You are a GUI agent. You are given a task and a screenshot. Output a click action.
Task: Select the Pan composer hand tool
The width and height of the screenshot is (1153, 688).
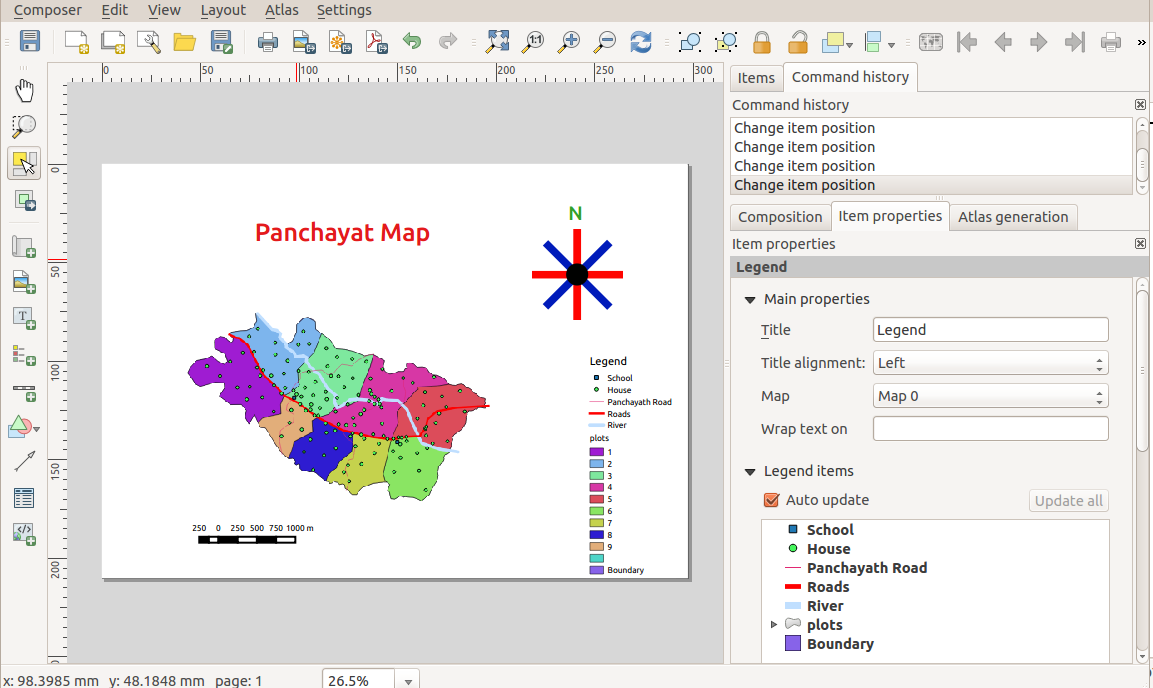[24, 91]
